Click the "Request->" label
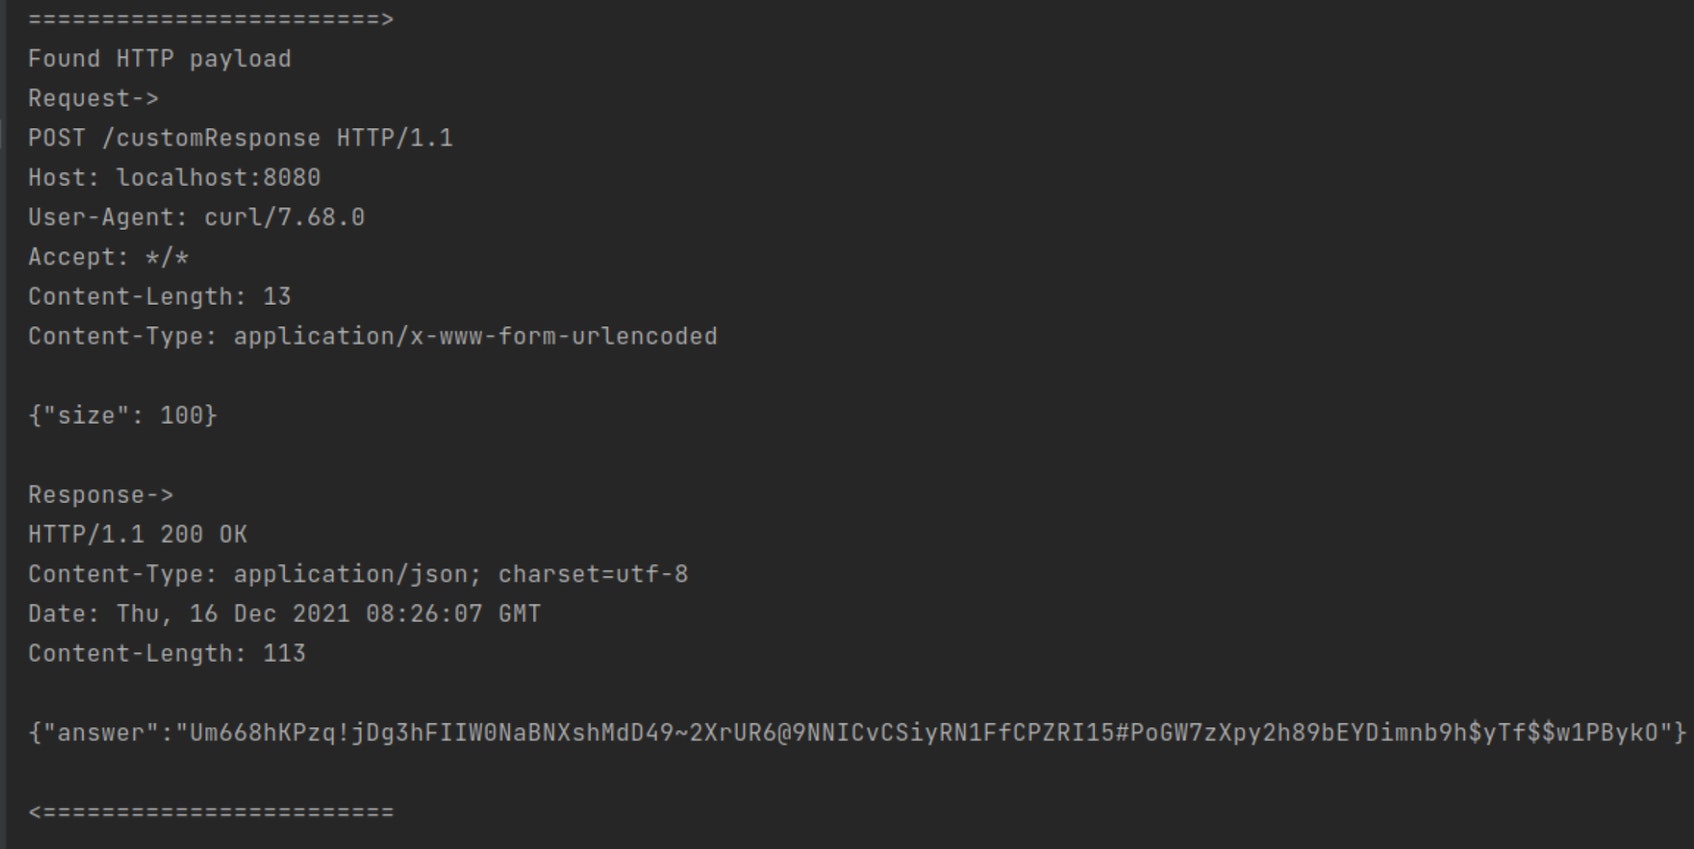This screenshot has height=849, width=1694. (93, 99)
